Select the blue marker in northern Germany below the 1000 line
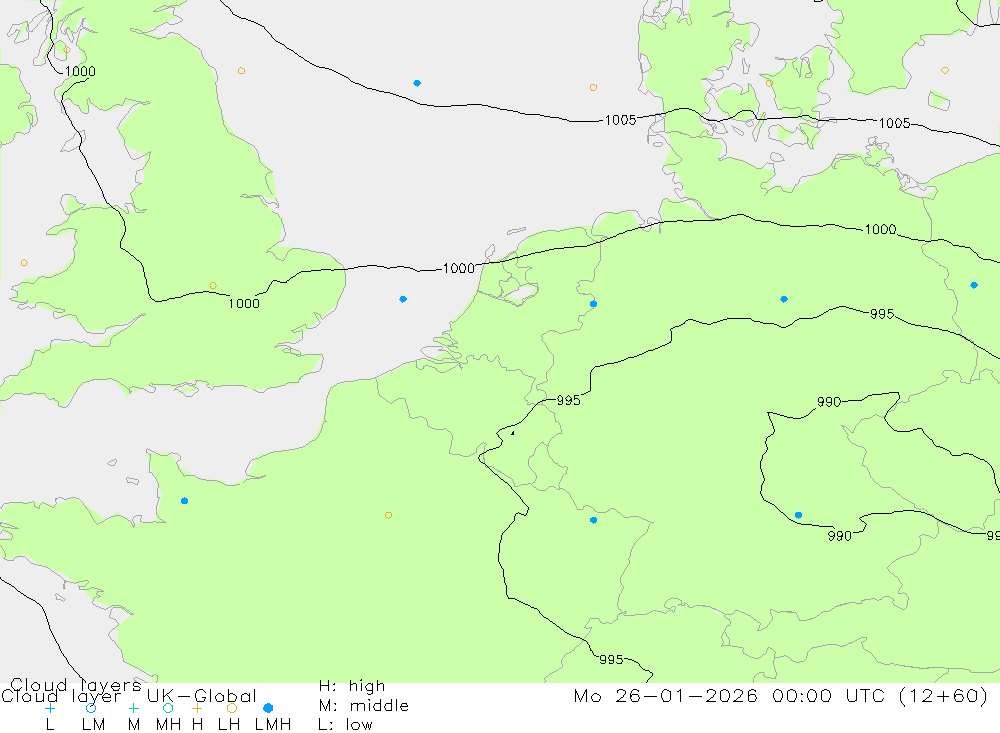This screenshot has height=733, width=1000. 784,299
